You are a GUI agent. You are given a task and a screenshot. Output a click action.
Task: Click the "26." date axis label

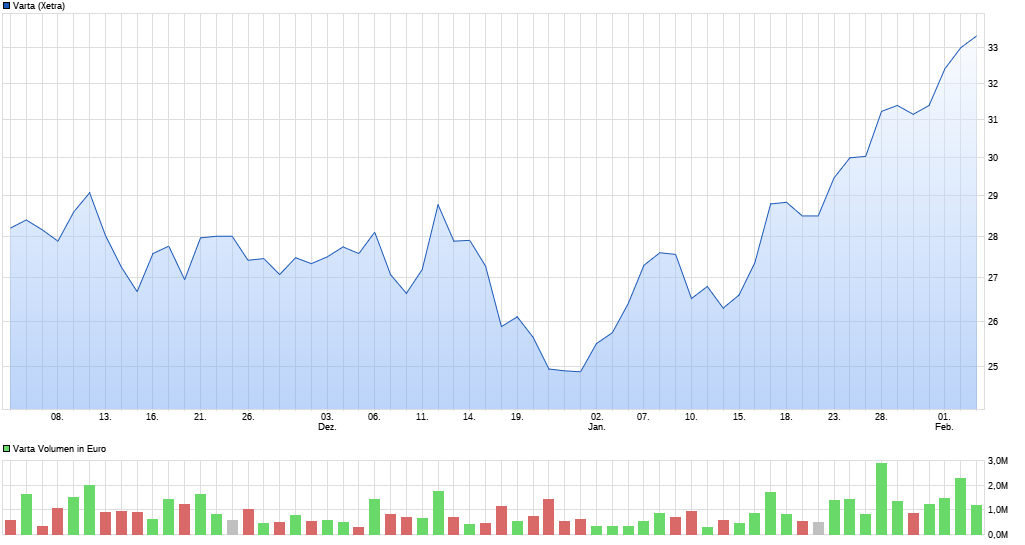(248, 416)
